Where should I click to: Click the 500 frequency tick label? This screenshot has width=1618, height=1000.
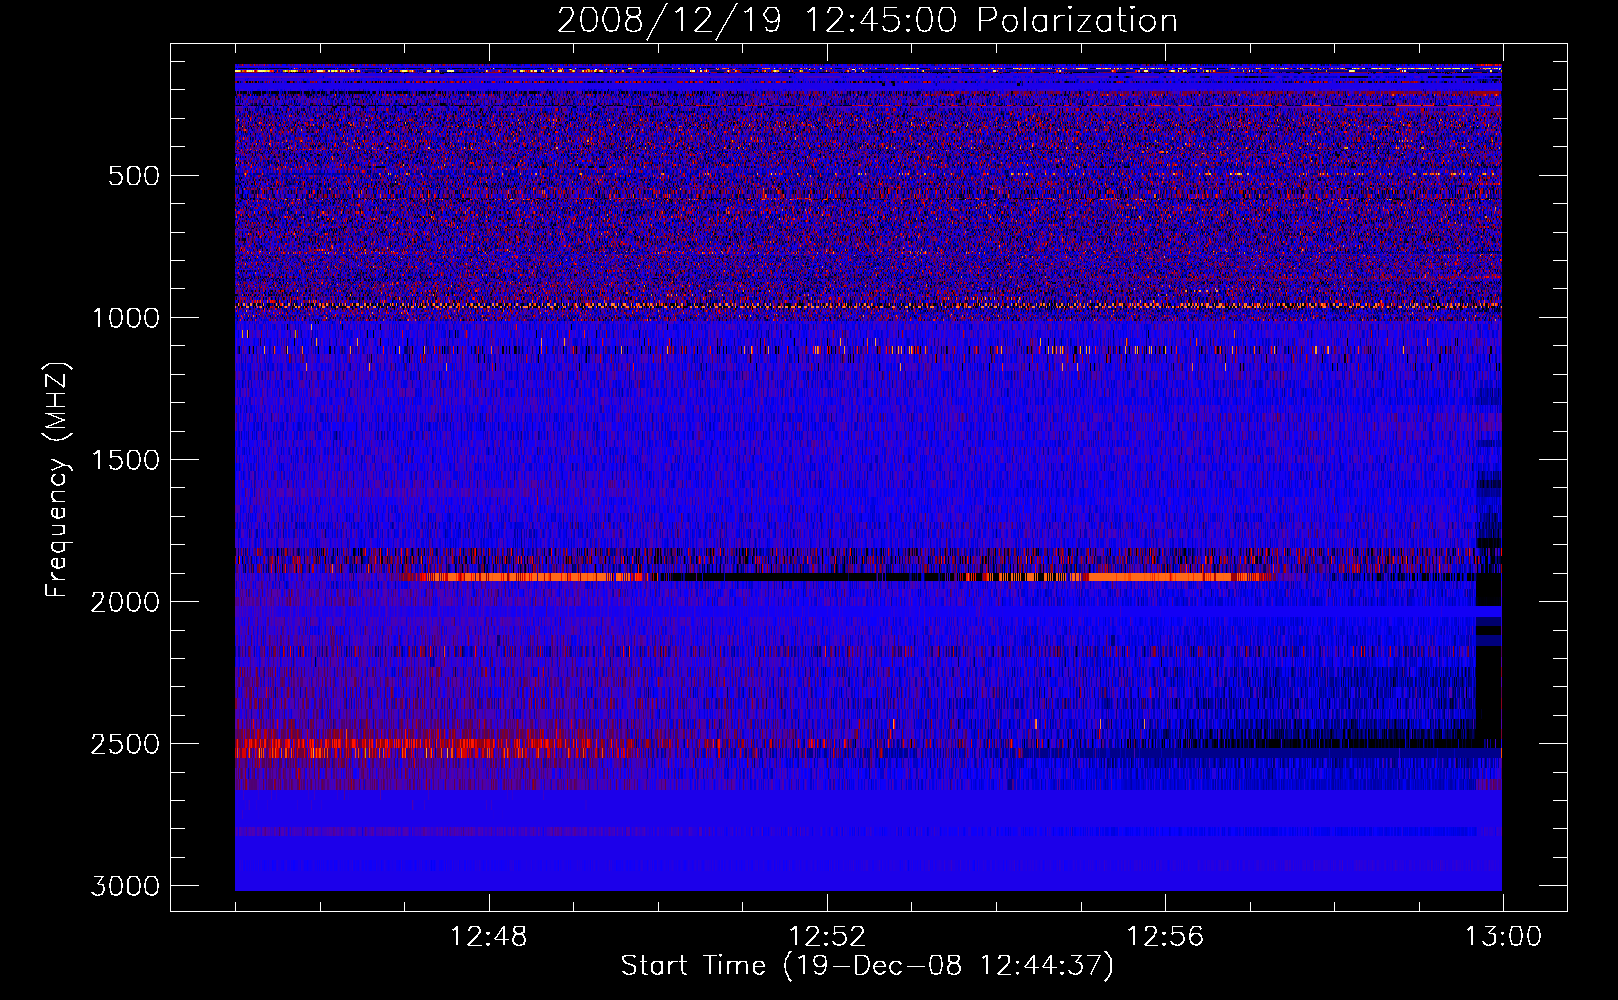[x=134, y=176]
